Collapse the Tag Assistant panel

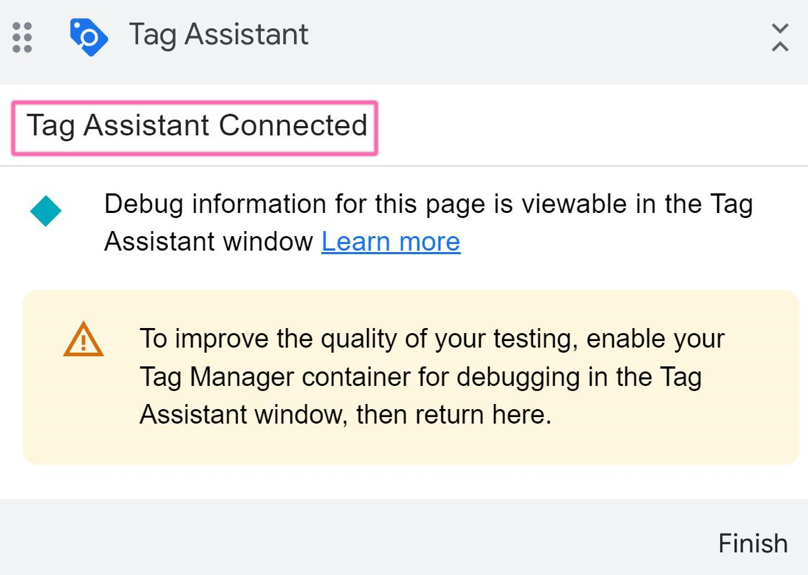(x=780, y=37)
